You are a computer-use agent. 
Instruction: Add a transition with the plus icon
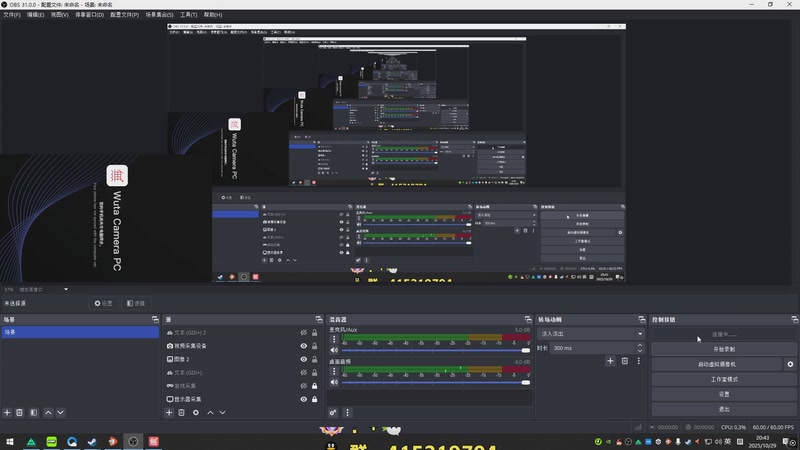(x=610, y=361)
